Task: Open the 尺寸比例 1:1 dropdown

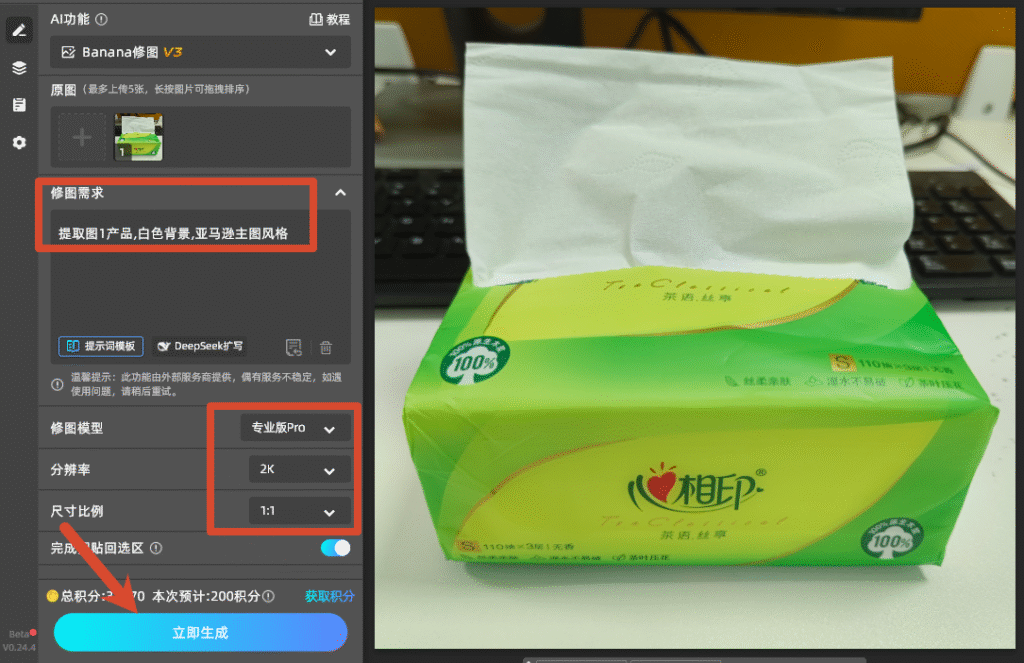Action: pyautogui.click(x=300, y=511)
